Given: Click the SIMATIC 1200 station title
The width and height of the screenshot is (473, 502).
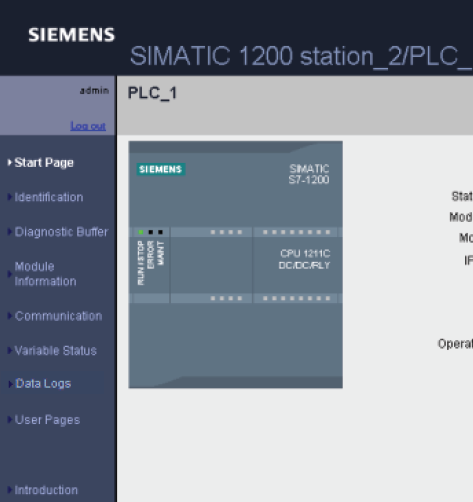Looking at the screenshot, I should [301, 56].
